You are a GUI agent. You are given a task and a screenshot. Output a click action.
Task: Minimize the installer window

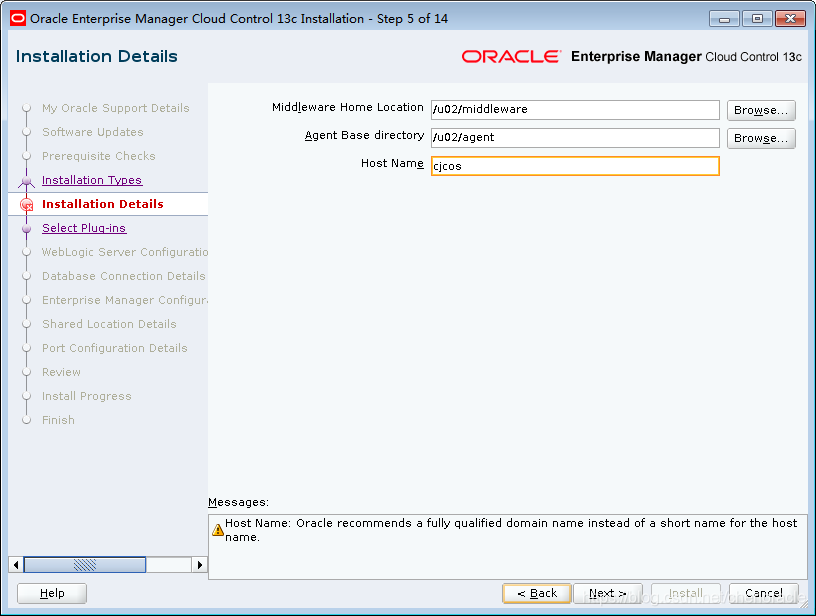click(724, 19)
